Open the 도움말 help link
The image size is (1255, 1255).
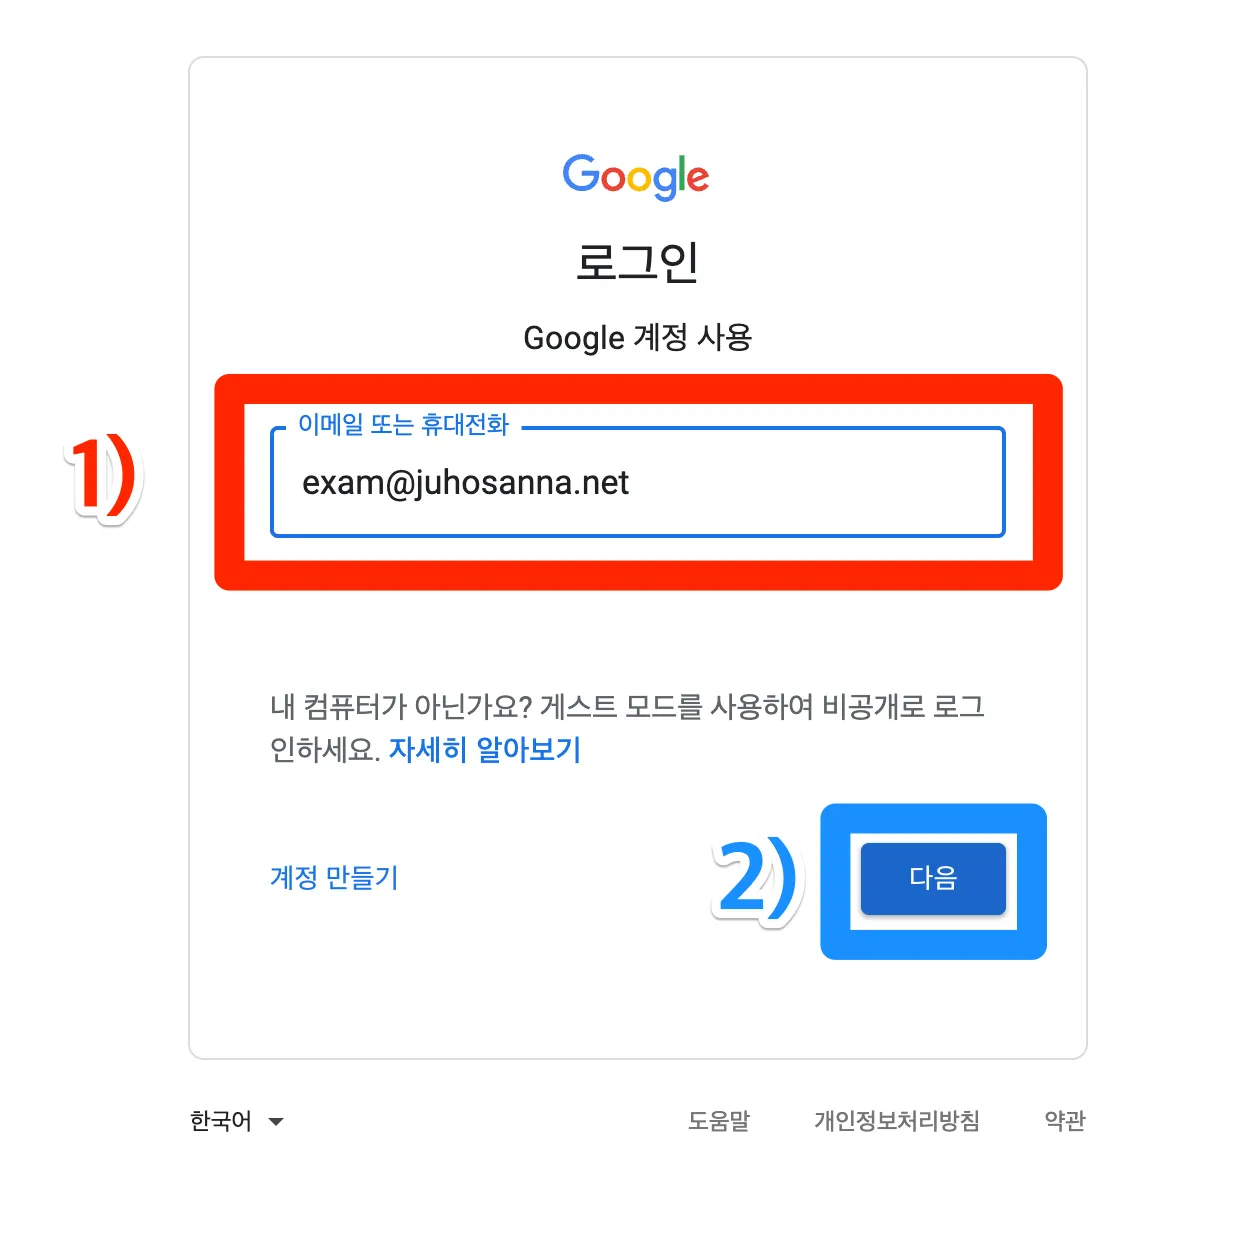point(719,1121)
